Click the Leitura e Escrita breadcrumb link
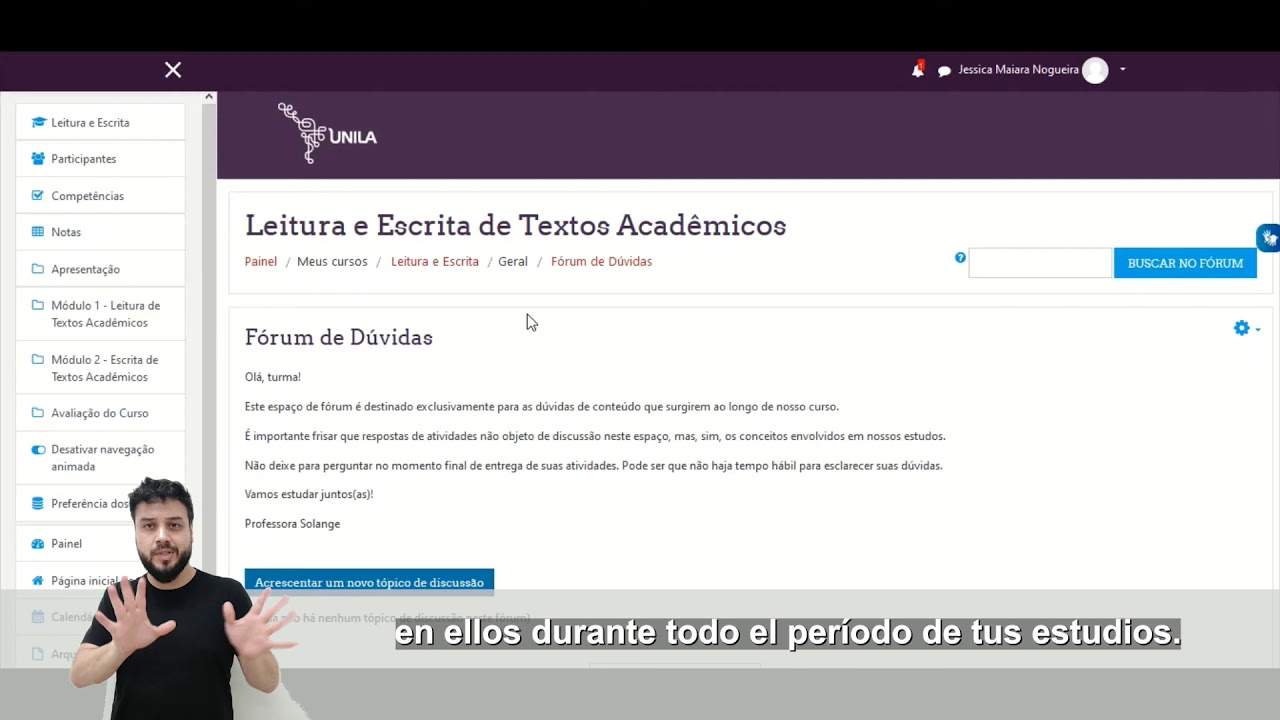The width and height of the screenshot is (1280, 720). click(x=435, y=262)
